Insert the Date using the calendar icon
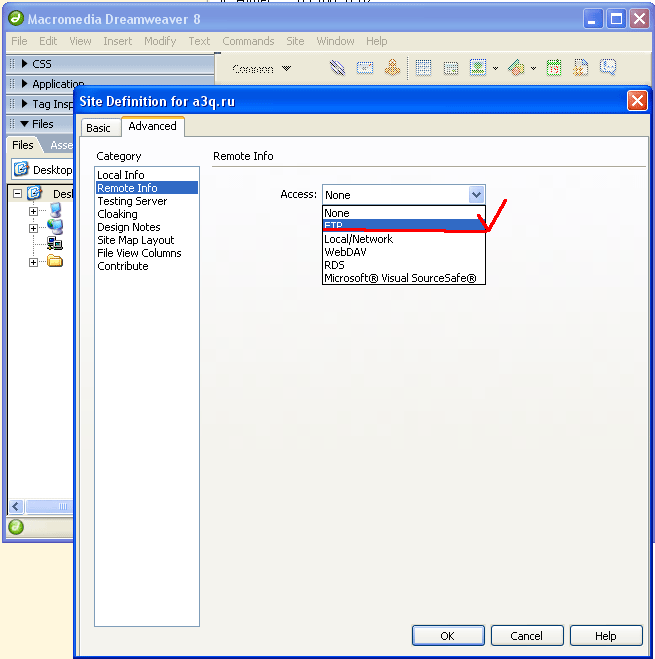Screen dimensions: 655x659 pyautogui.click(x=554, y=68)
